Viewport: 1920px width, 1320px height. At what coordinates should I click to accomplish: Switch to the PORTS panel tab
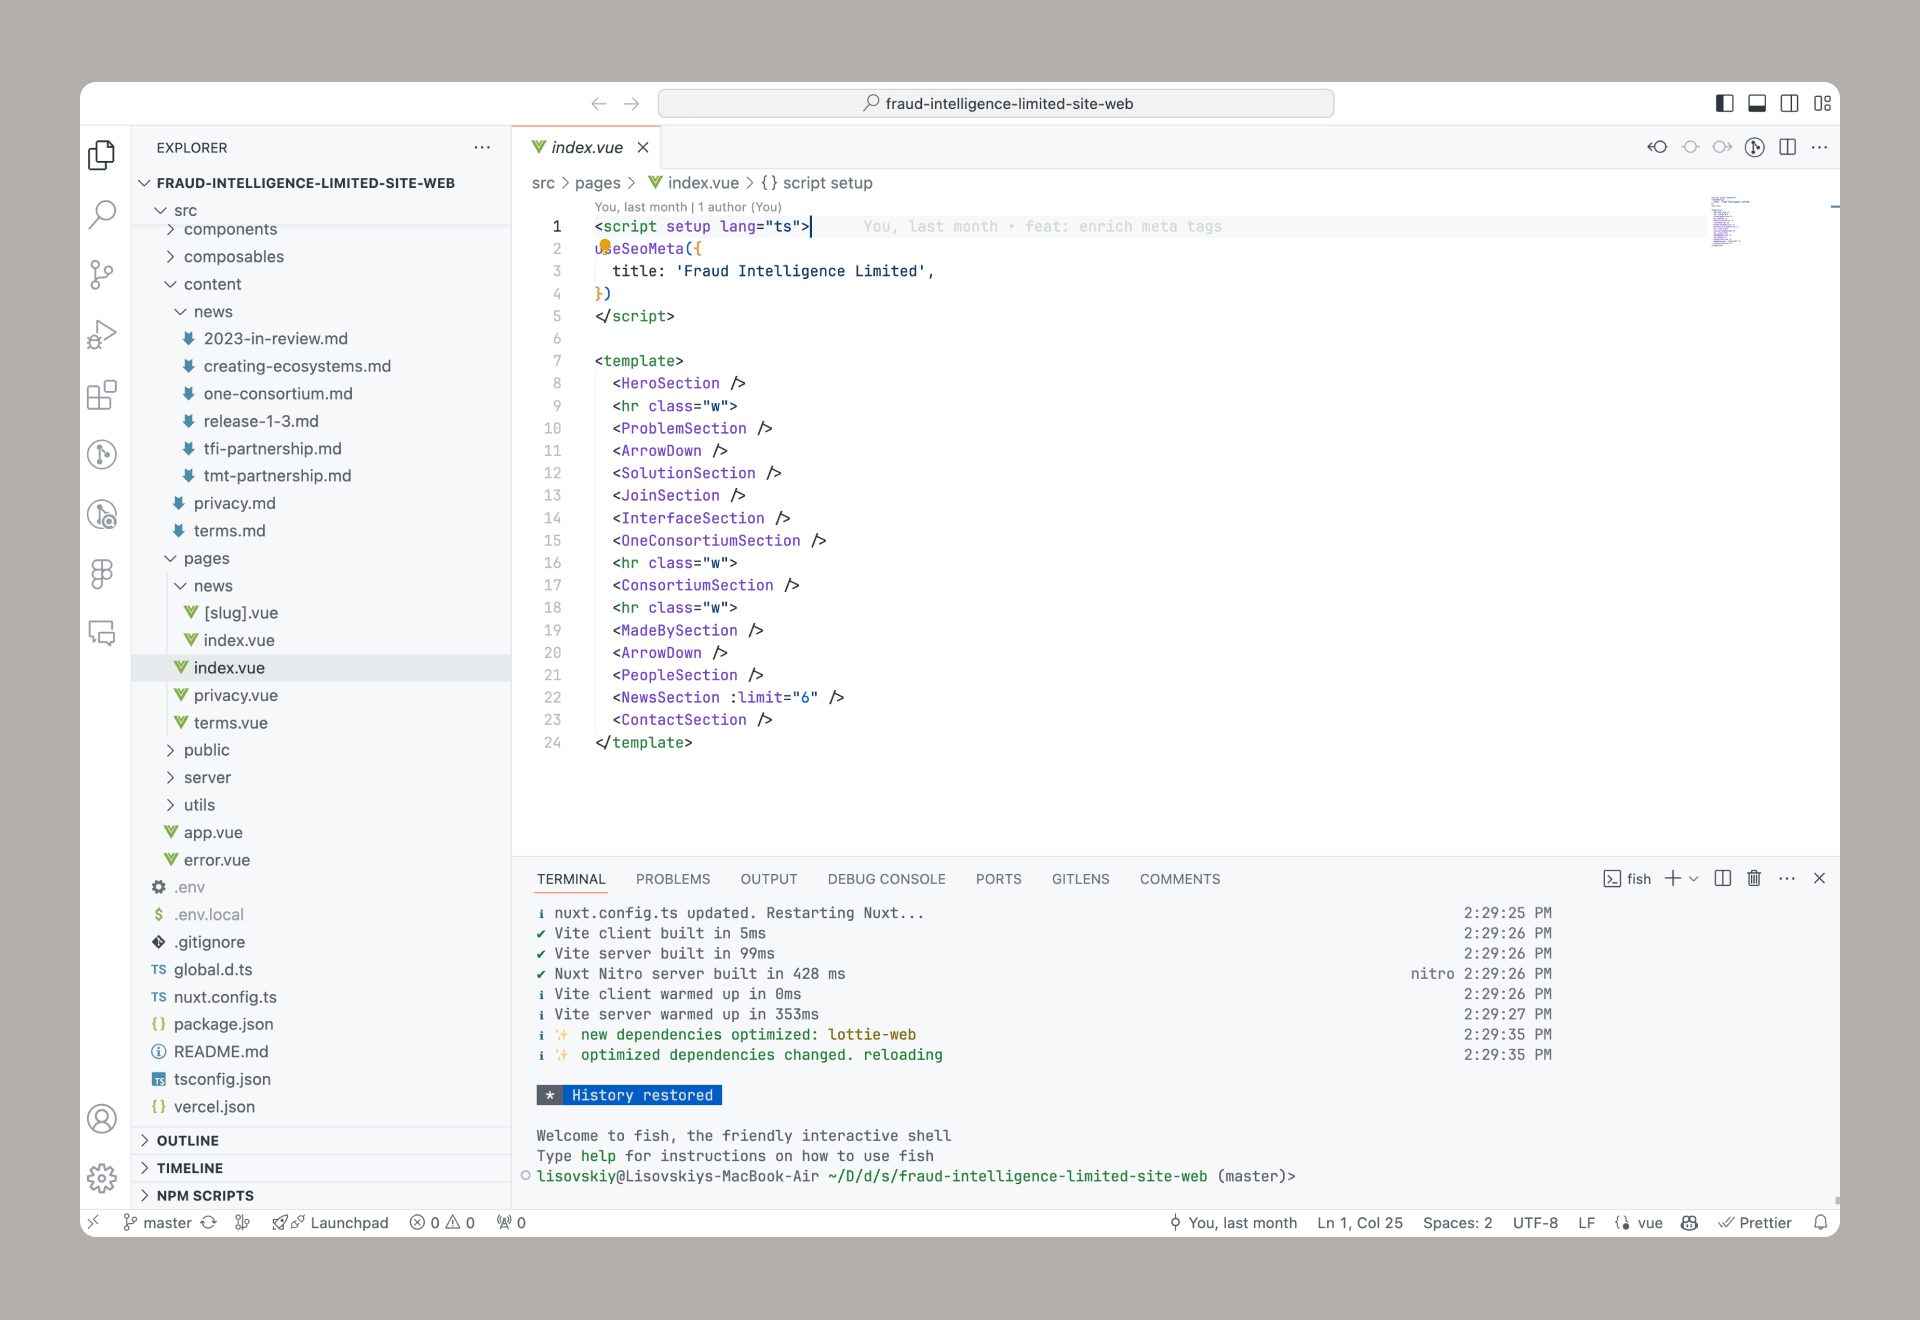[x=998, y=879]
